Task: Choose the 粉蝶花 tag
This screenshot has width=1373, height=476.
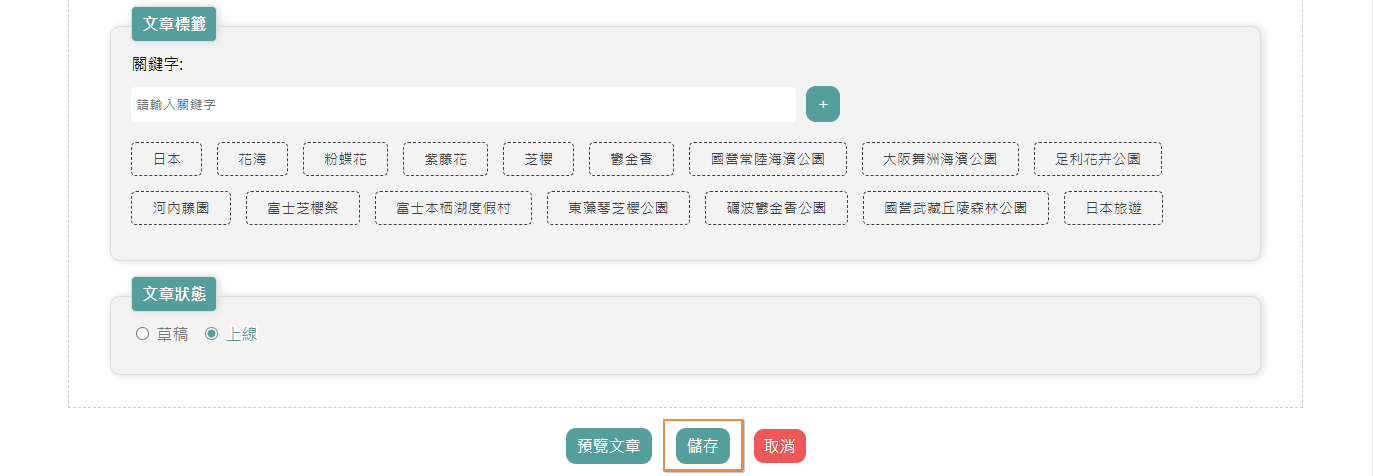Action: (345, 159)
